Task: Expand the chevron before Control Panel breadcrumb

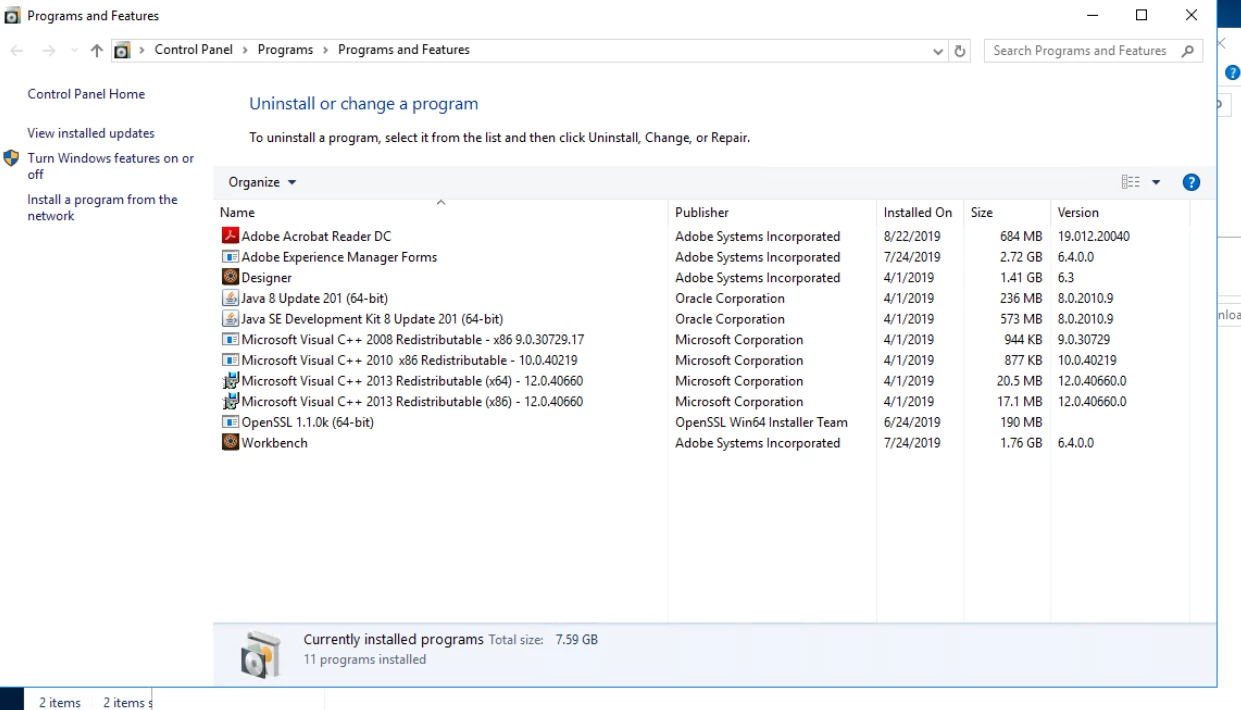Action: [142, 50]
